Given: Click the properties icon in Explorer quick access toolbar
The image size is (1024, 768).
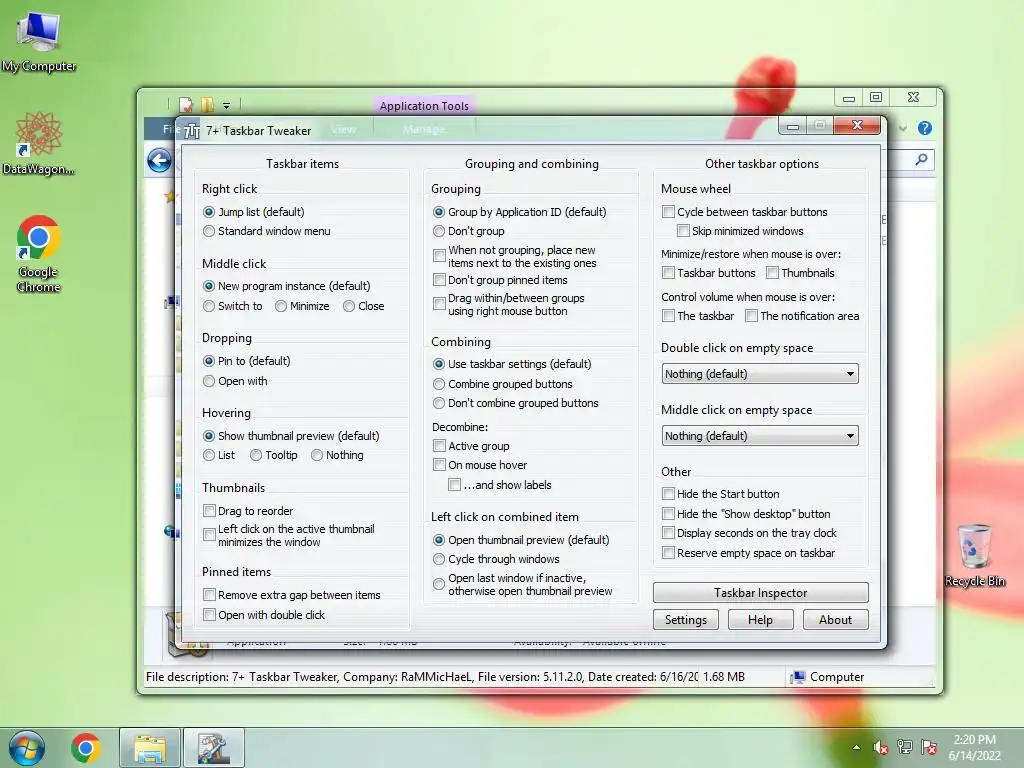Looking at the screenshot, I should pos(186,104).
